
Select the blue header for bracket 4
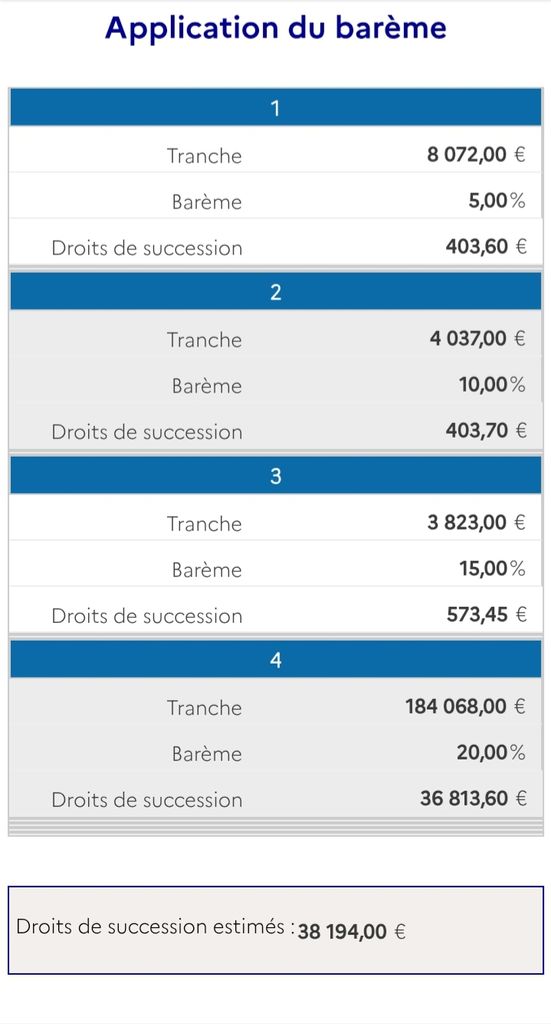pos(276,660)
